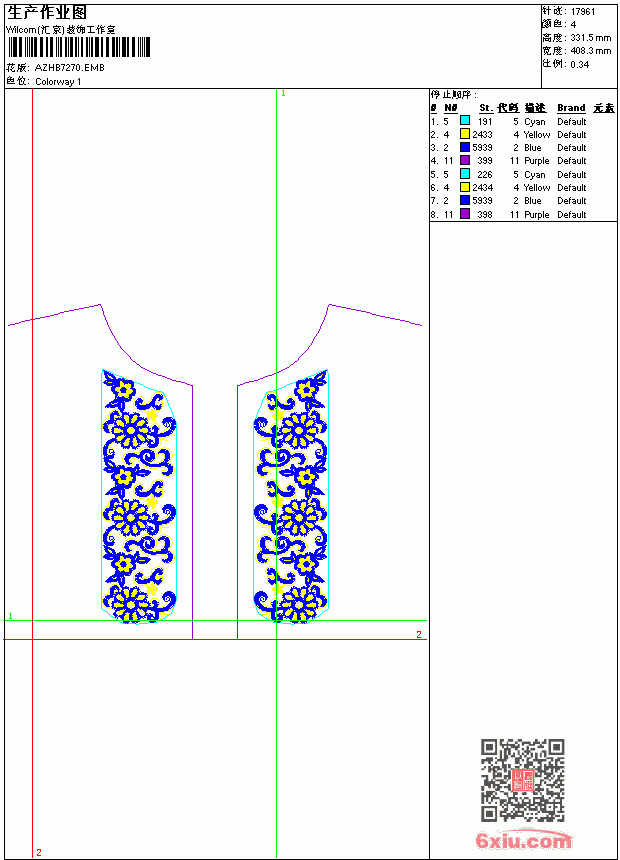Click the green marker 1 at top
This screenshot has width=620, height=860.
(x=283, y=94)
